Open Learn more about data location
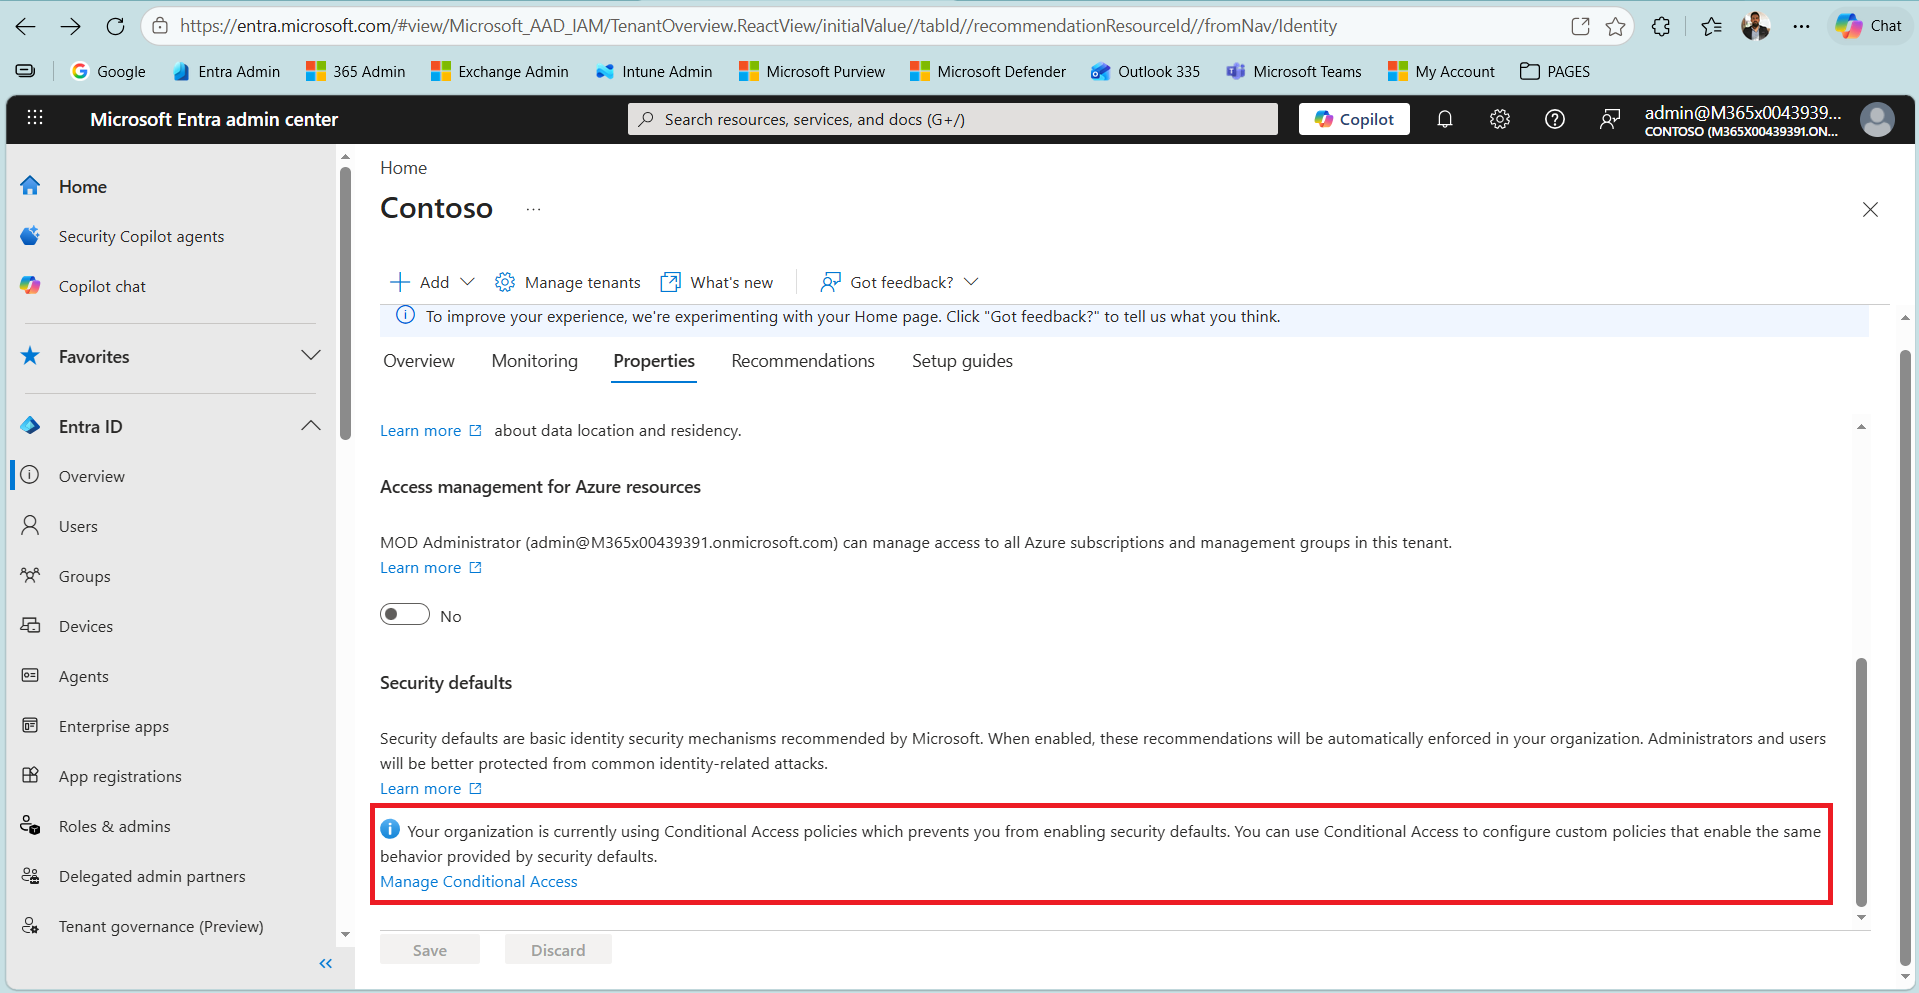Image resolution: width=1919 pixels, height=993 pixels. coord(431,431)
